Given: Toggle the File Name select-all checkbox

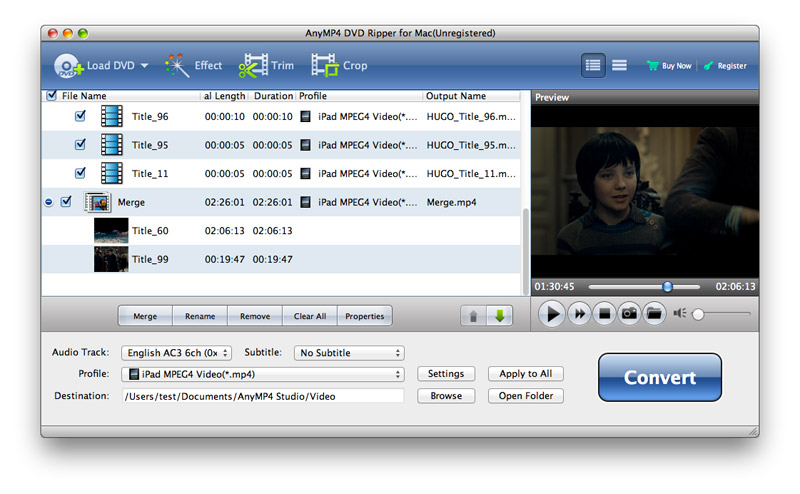Looking at the screenshot, I should (52, 96).
